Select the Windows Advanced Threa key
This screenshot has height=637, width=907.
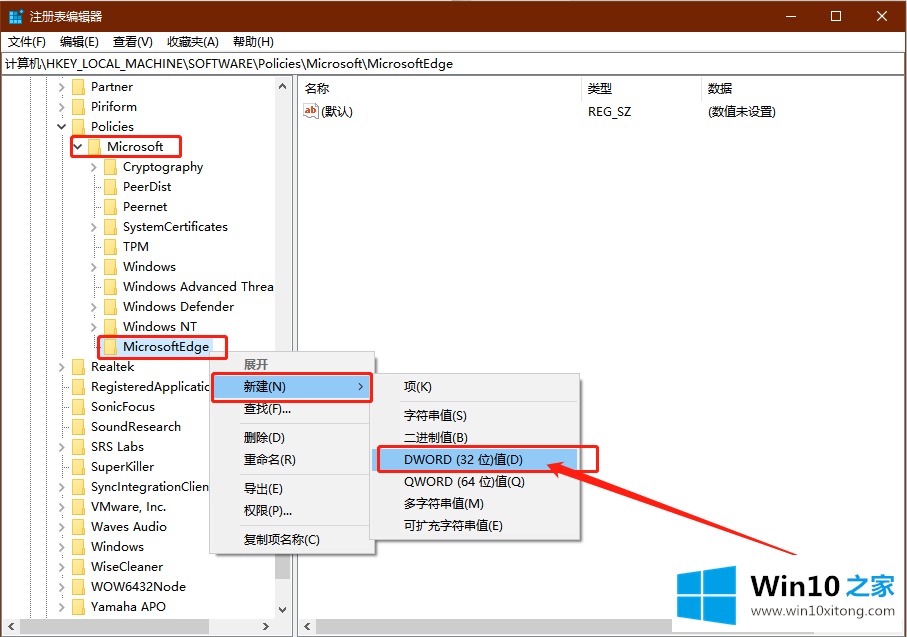click(198, 287)
